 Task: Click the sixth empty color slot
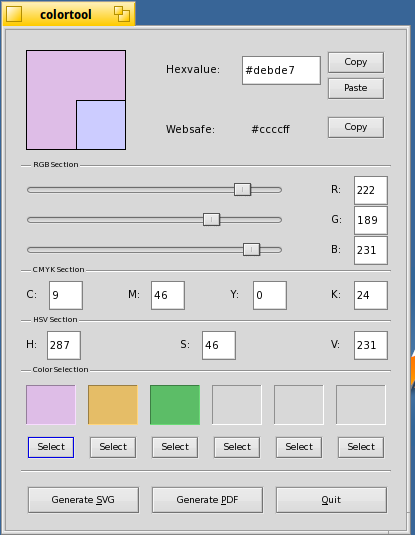coord(361,405)
